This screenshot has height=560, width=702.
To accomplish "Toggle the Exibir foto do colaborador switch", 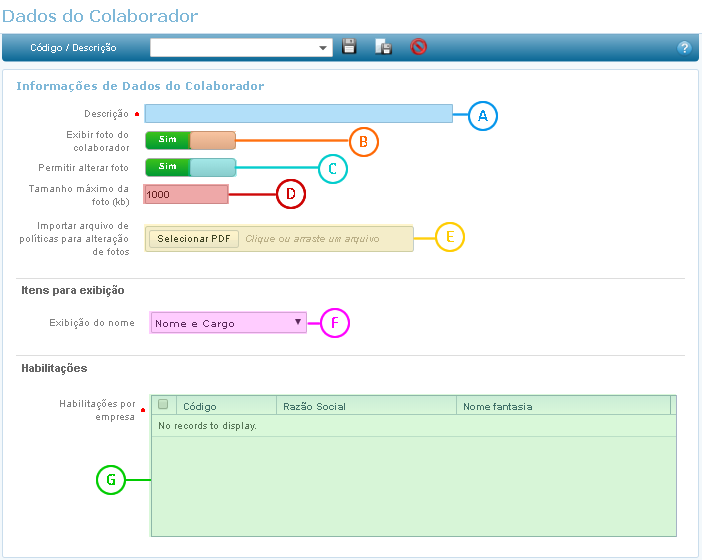I will tap(190, 140).
